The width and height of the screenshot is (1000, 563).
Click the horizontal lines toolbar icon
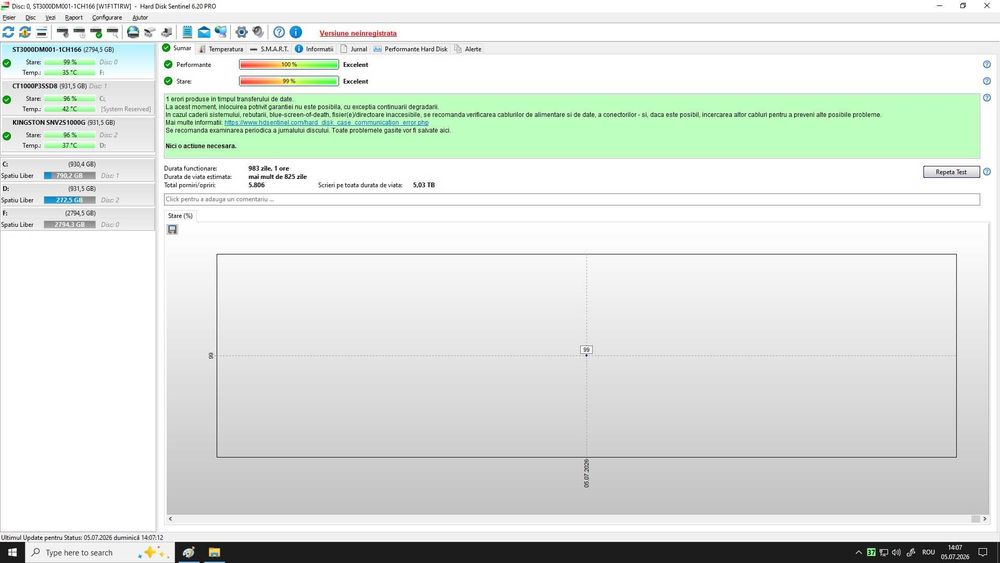(41, 32)
